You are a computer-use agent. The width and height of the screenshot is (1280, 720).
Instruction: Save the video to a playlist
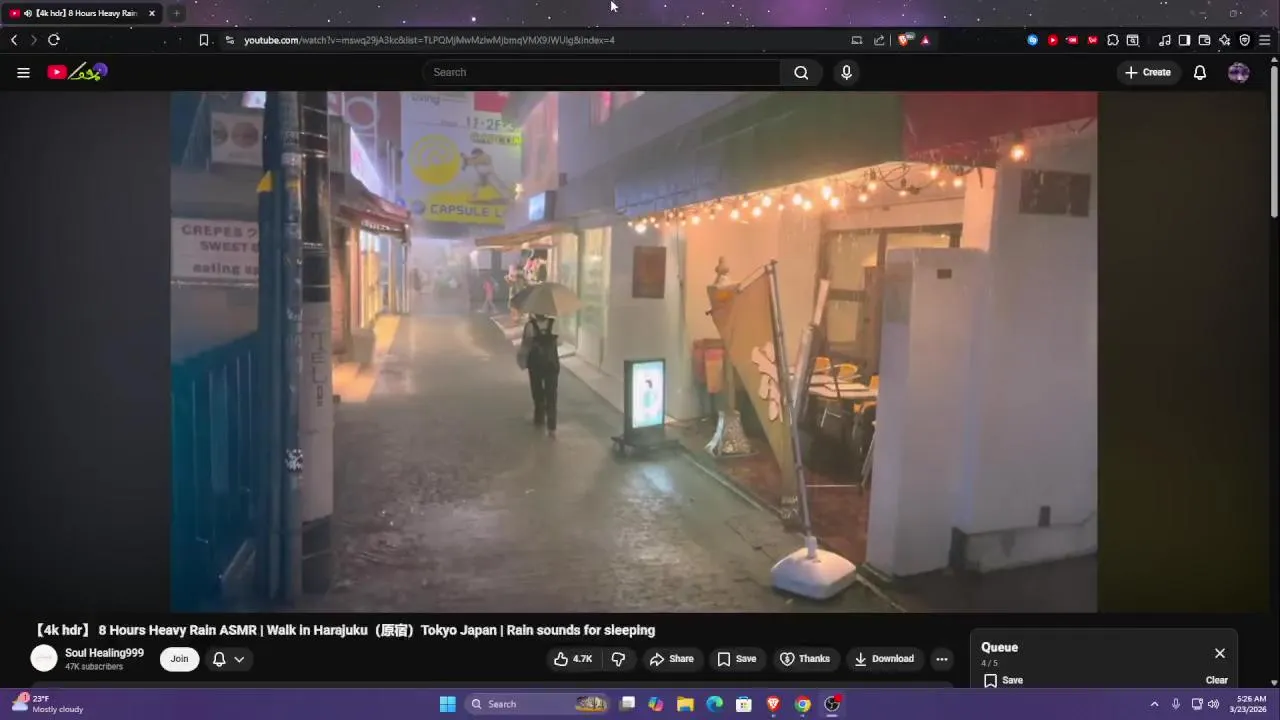point(736,659)
